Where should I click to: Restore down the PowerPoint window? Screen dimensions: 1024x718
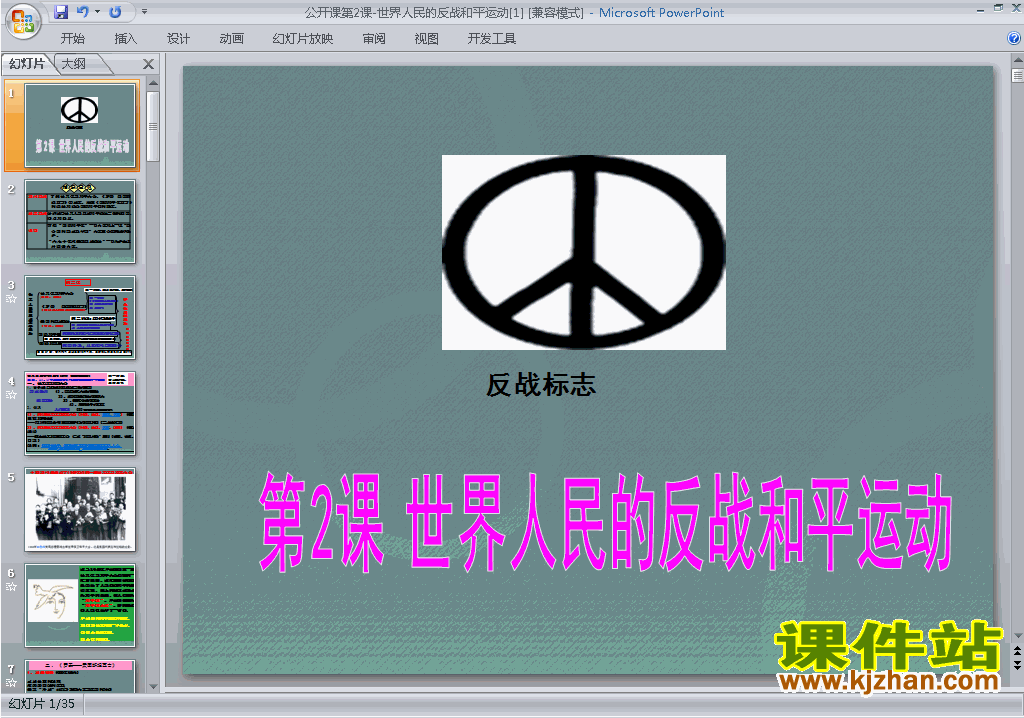[x=999, y=8]
